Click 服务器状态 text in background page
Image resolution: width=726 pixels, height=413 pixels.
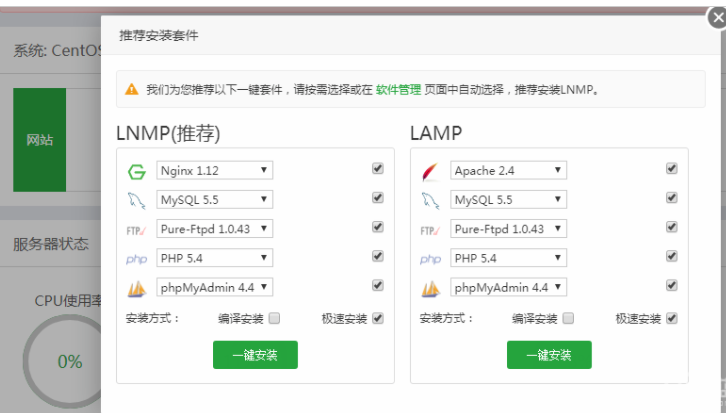click(50, 244)
